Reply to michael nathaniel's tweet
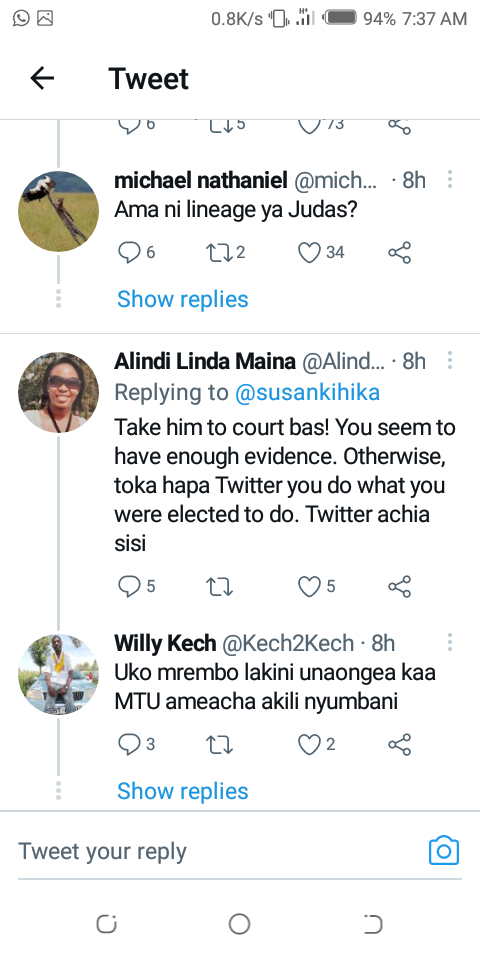 (129, 252)
